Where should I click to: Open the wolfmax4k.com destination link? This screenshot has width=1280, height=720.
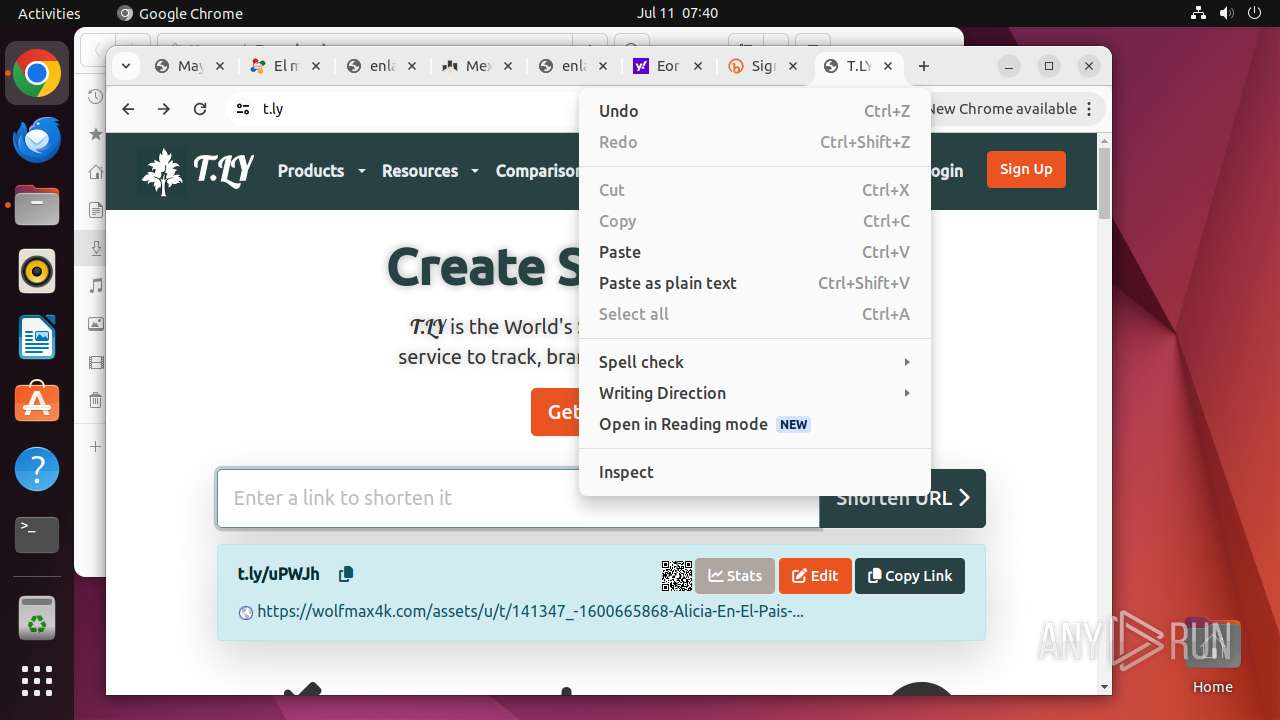click(530, 611)
